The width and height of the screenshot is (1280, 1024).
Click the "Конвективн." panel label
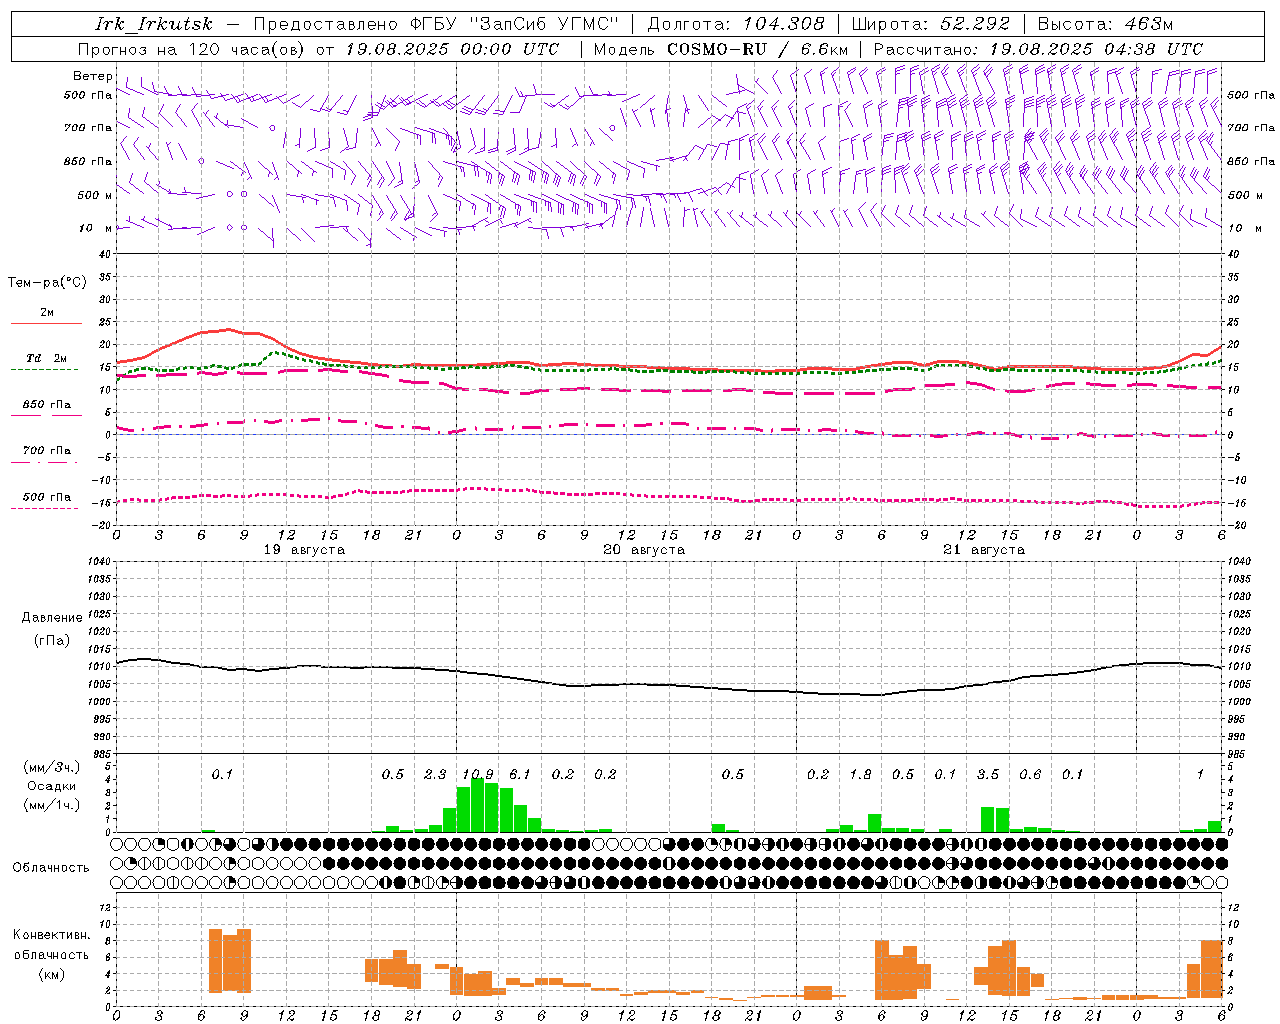(x=52, y=935)
